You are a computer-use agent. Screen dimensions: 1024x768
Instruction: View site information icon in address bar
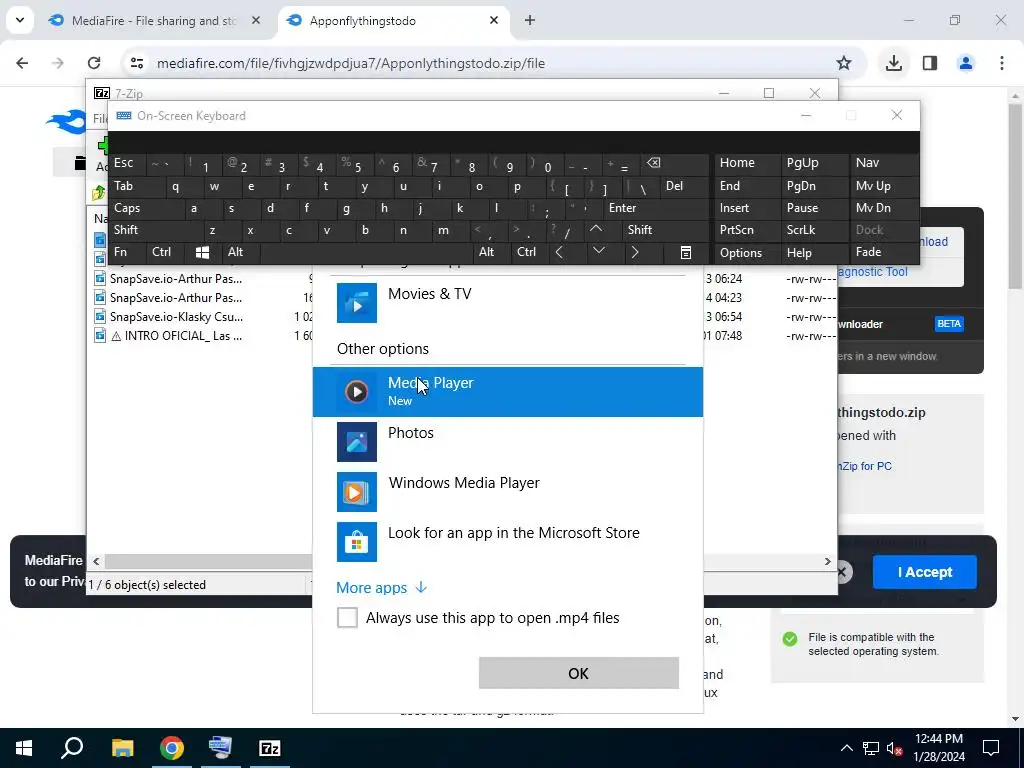(x=137, y=63)
